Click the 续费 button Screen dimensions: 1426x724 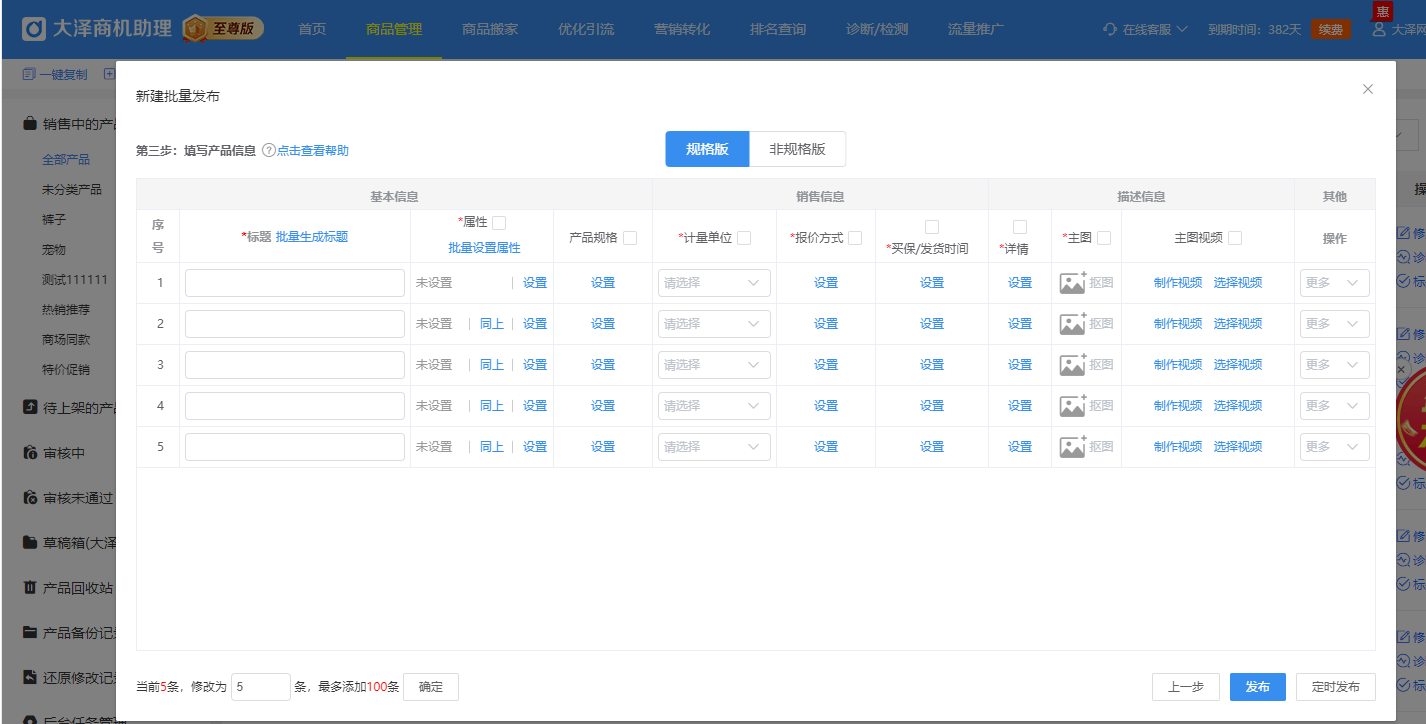coord(1331,29)
